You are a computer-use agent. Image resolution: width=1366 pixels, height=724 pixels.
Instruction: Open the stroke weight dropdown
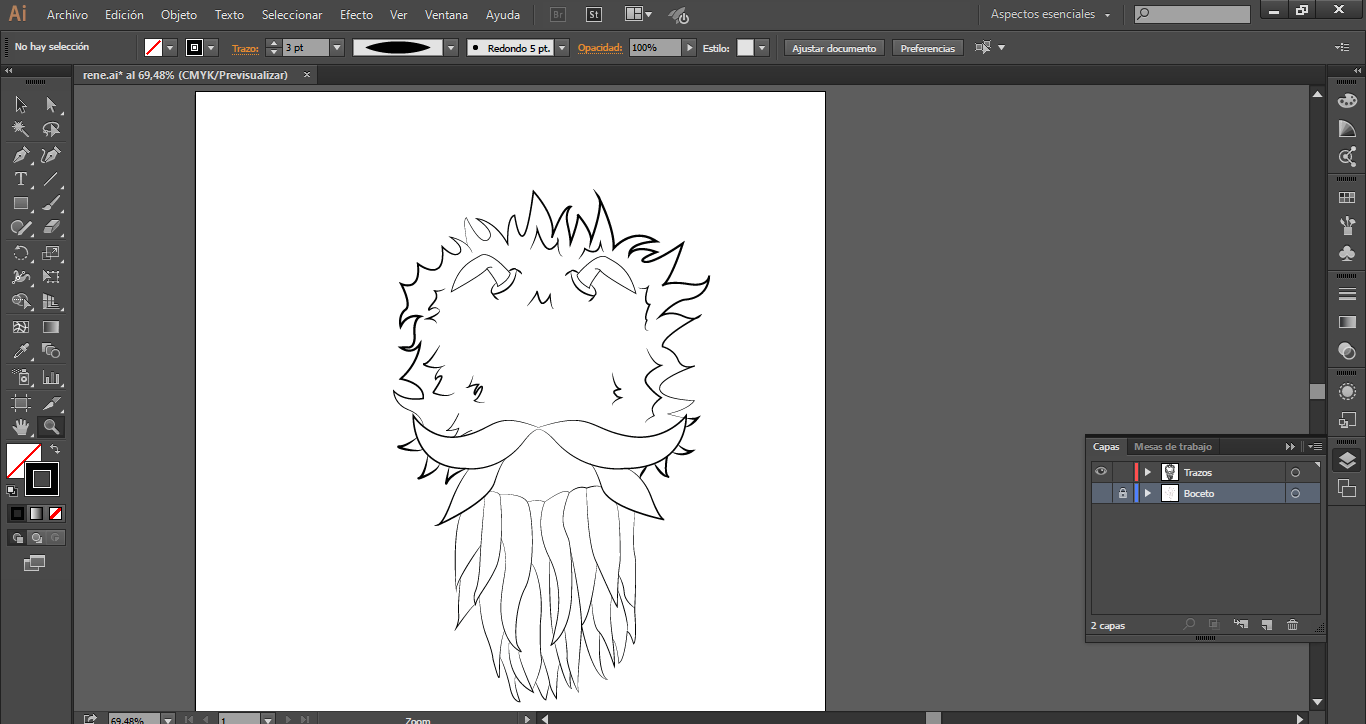pos(336,48)
